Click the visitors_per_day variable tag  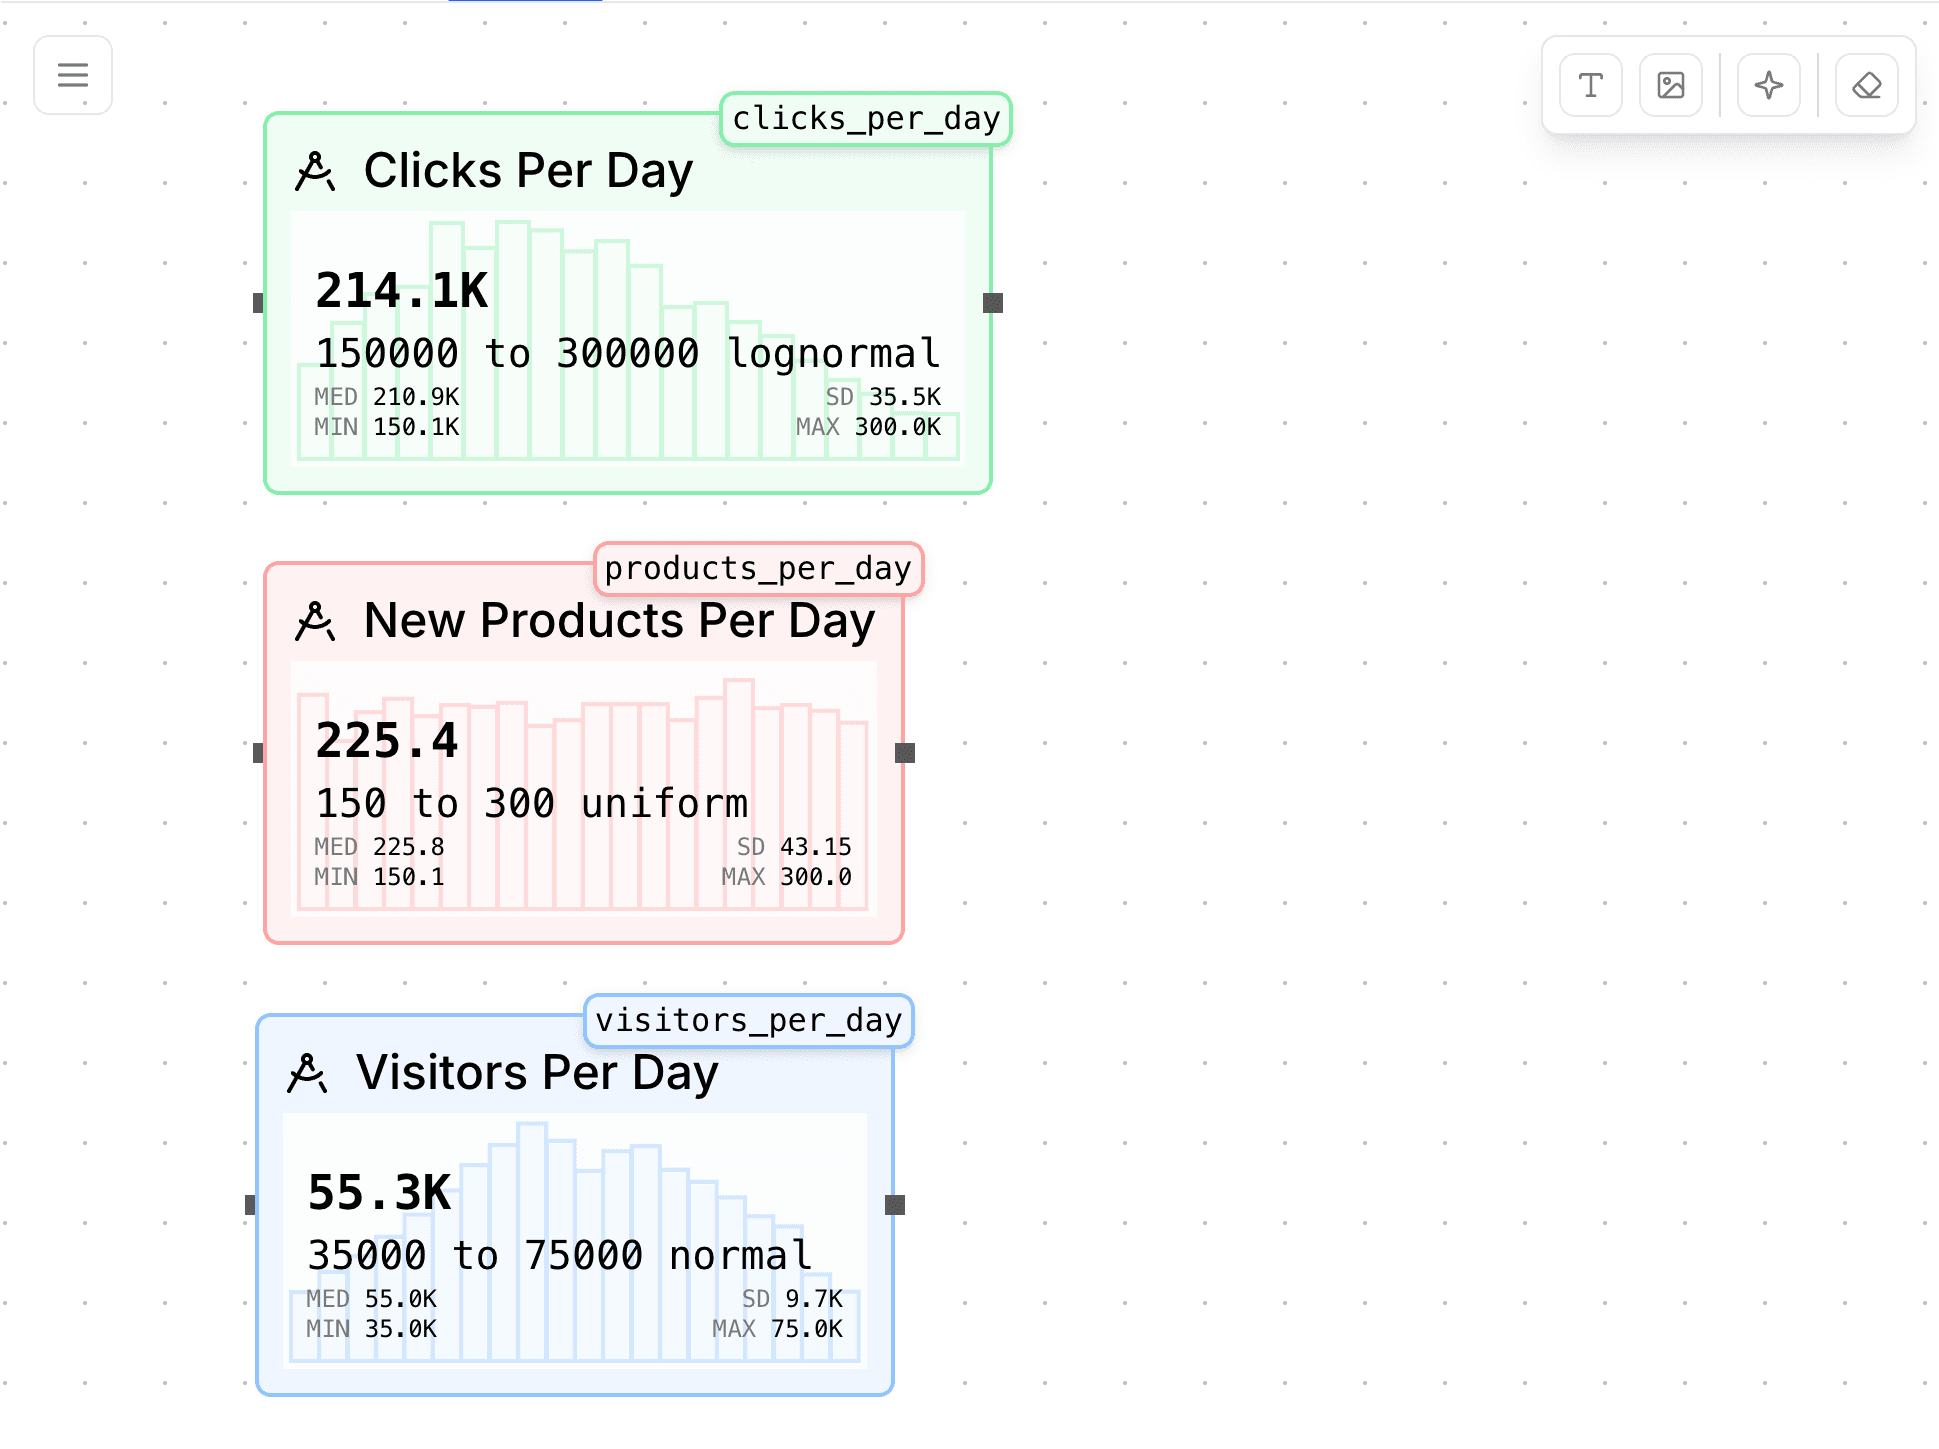748,1021
